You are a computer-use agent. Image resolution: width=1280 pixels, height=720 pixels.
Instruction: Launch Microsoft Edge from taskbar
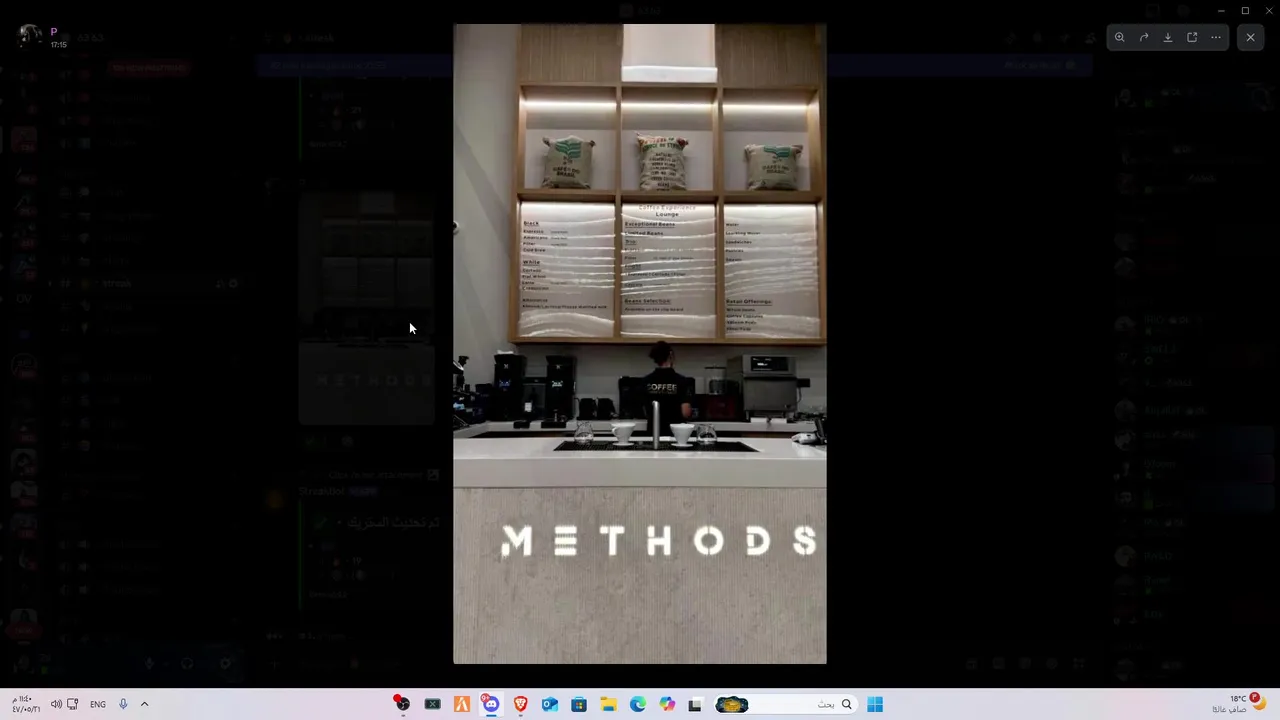638,704
